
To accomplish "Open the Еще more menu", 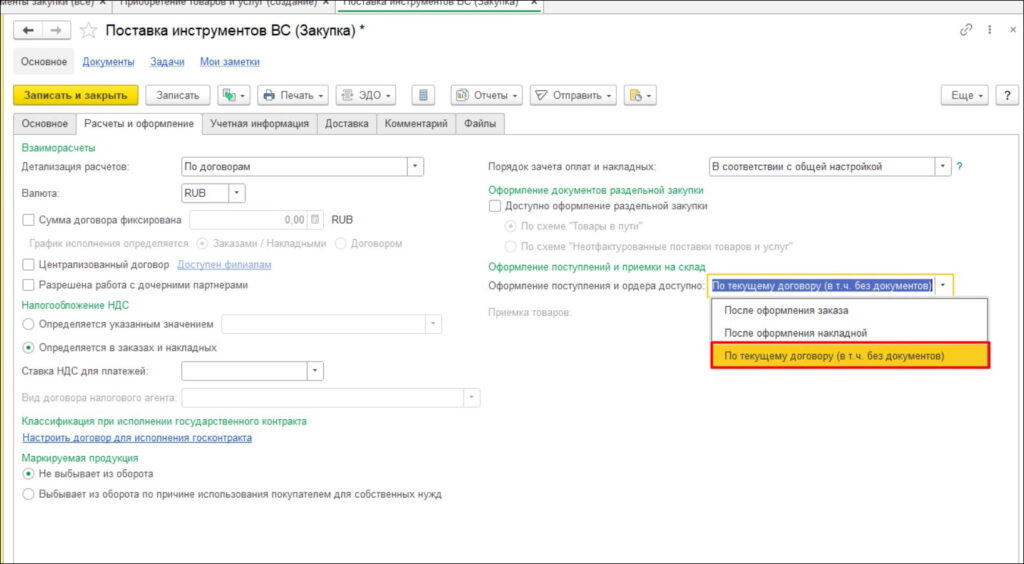I will 965,95.
